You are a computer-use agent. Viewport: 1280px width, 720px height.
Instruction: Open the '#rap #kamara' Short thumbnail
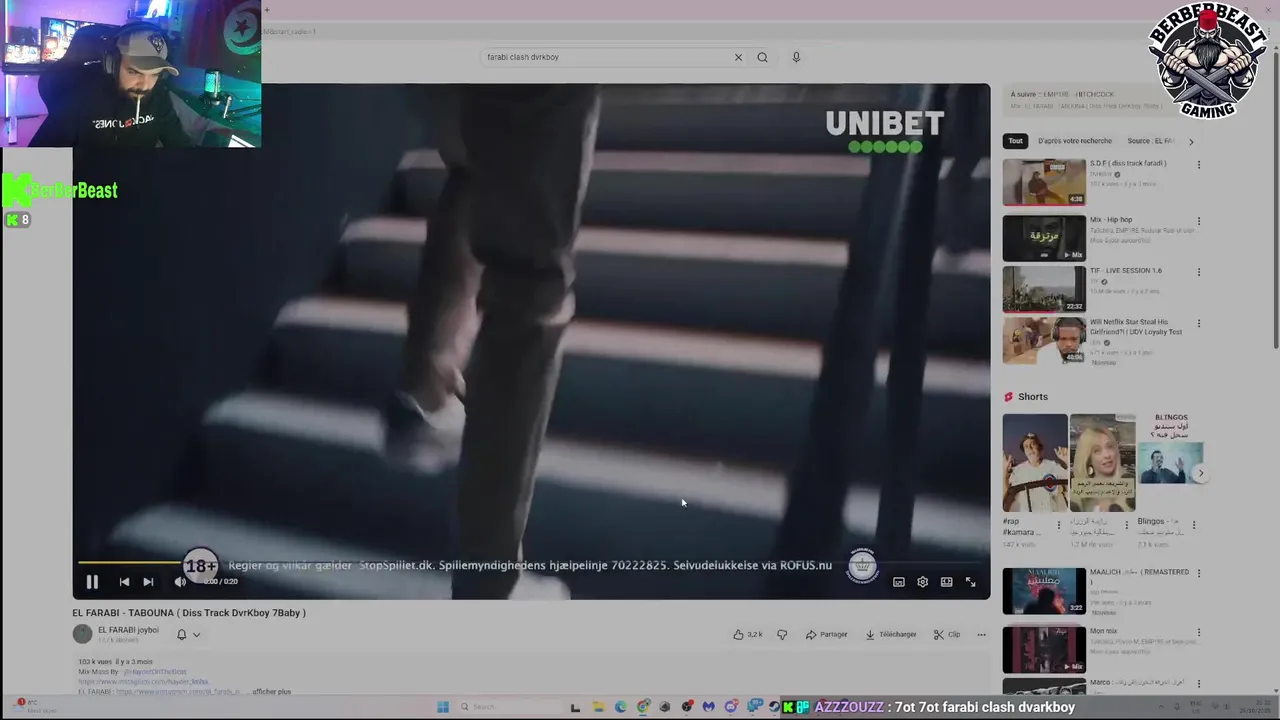point(1035,463)
